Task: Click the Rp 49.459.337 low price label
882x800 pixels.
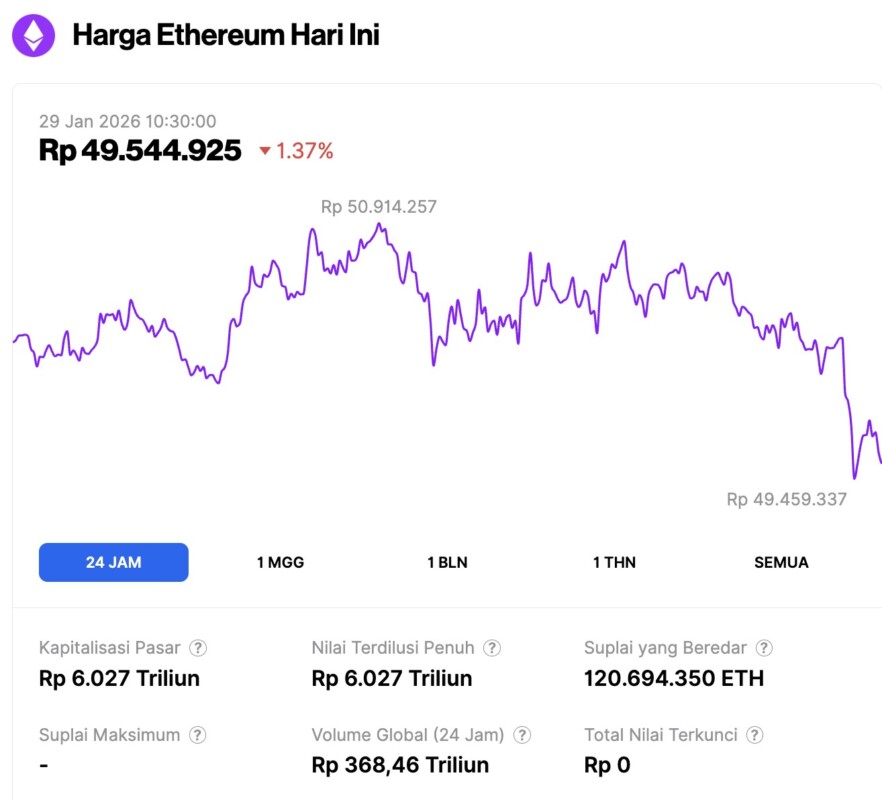Action: pos(786,498)
